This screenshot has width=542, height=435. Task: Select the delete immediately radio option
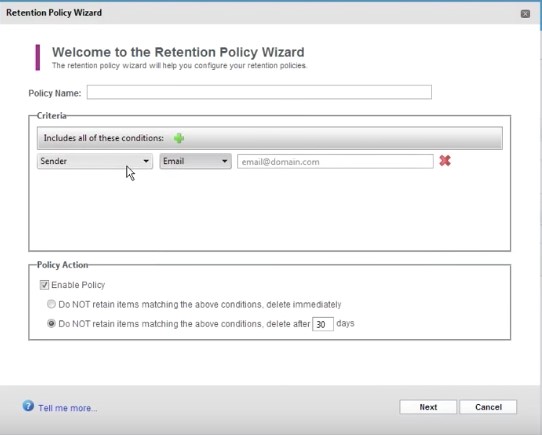coord(51,304)
